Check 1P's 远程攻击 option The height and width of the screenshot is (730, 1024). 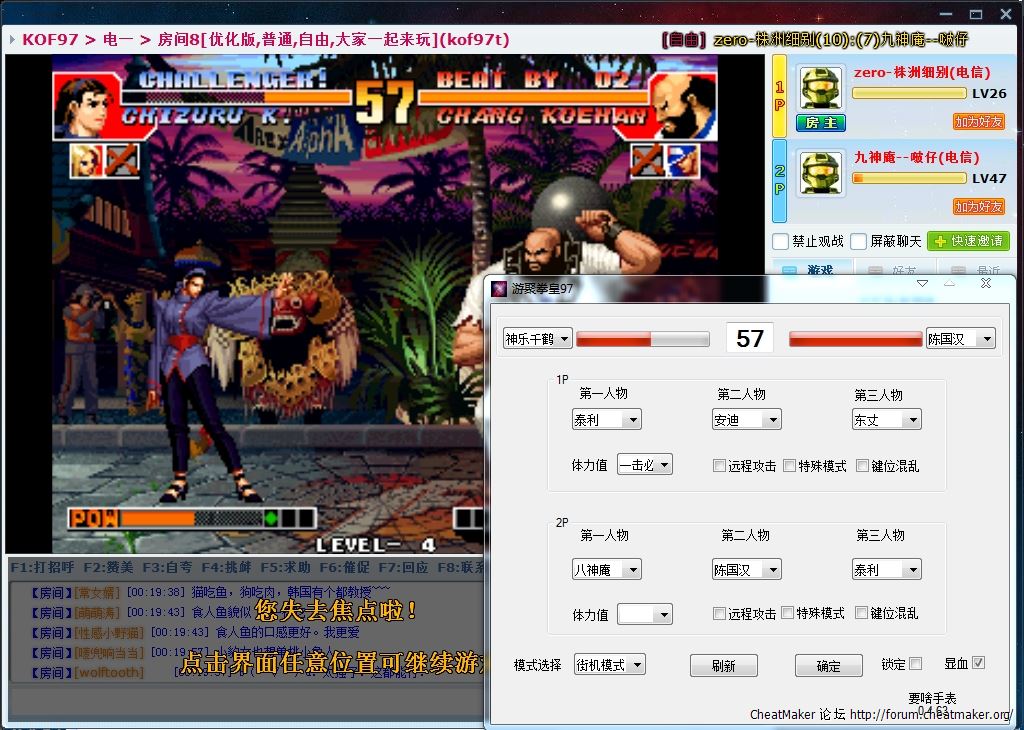pyautogui.click(x=719, y=465)
